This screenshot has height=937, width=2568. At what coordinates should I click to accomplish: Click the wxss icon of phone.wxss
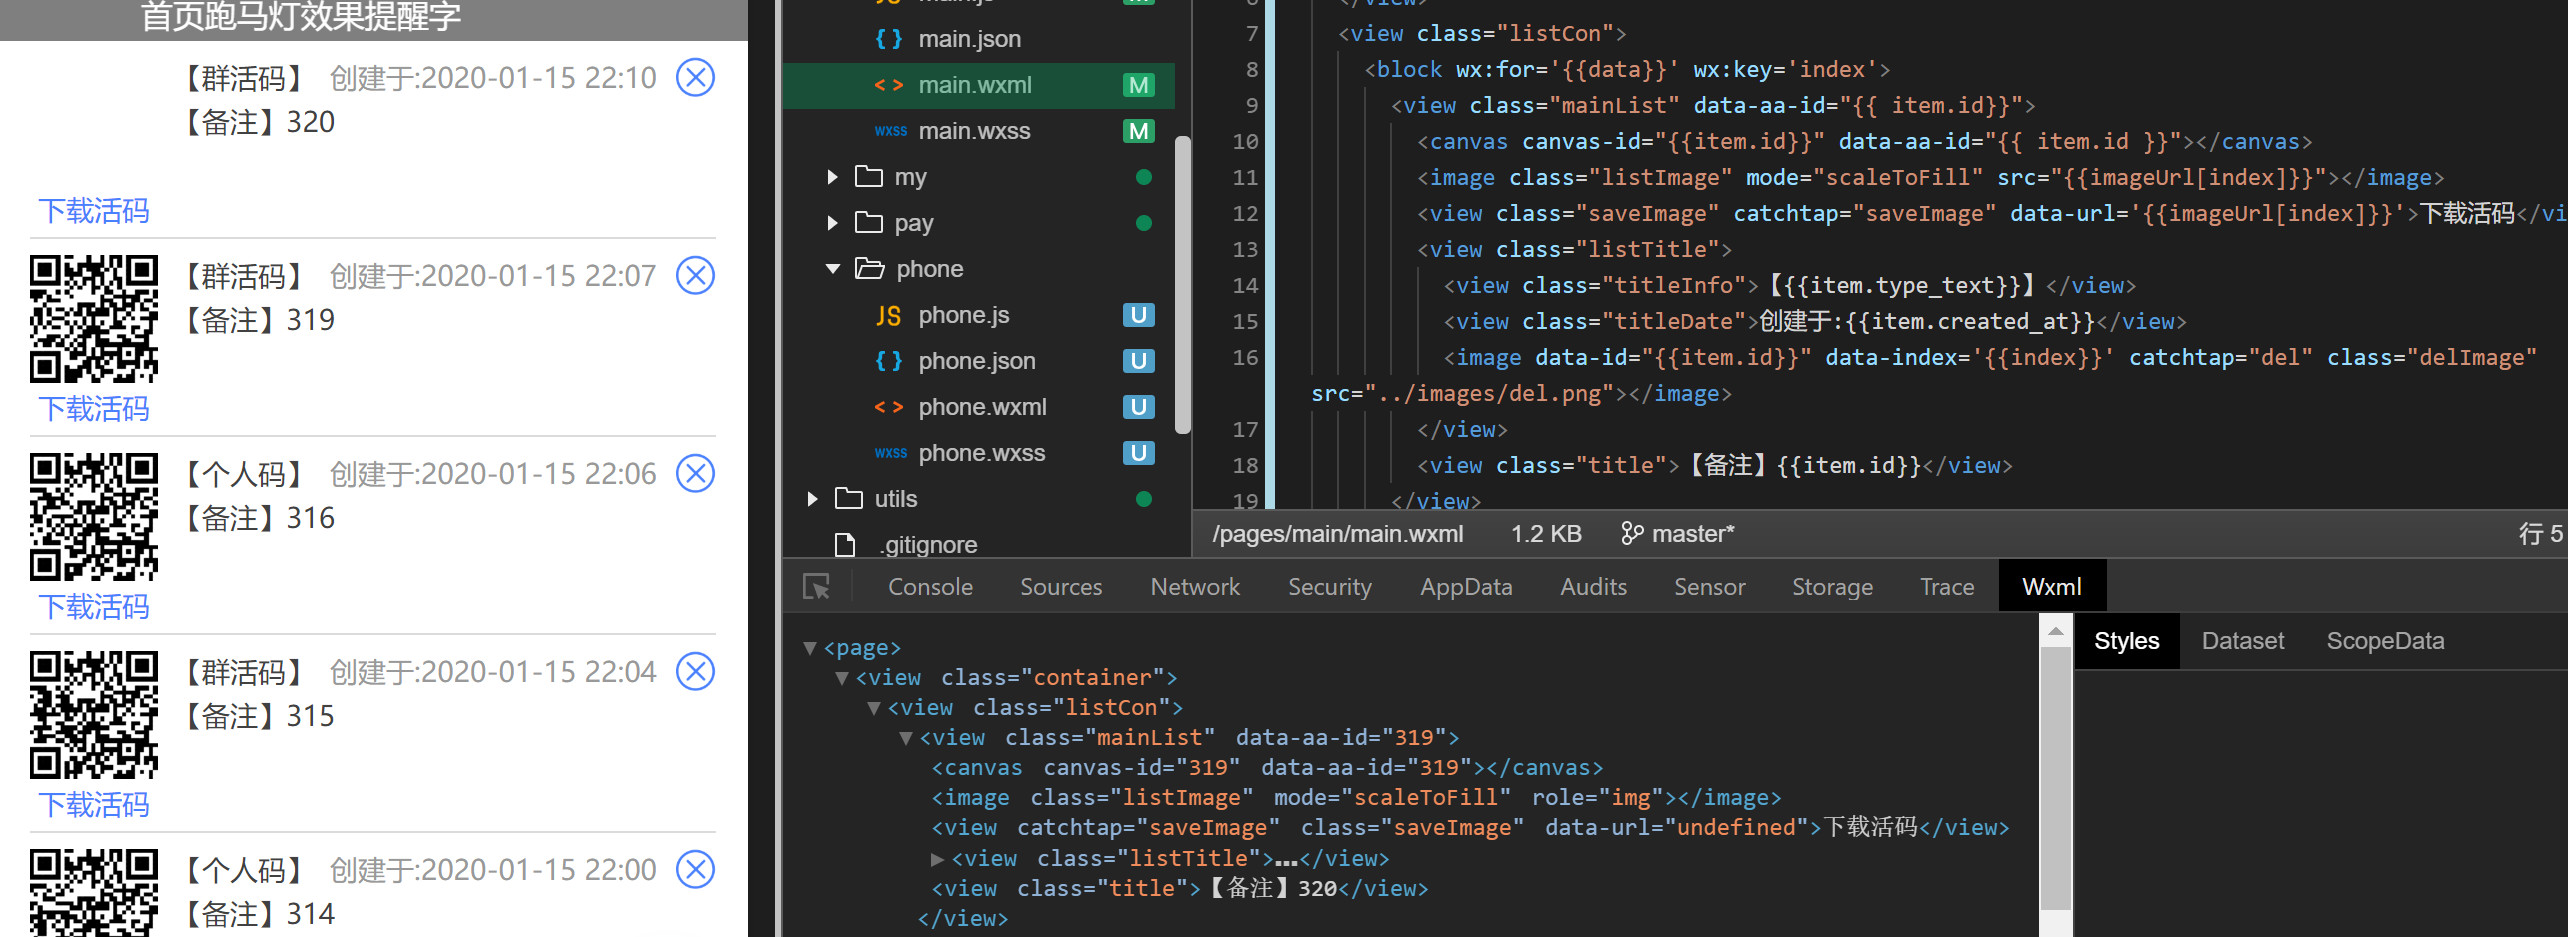(x=890, y=453)
